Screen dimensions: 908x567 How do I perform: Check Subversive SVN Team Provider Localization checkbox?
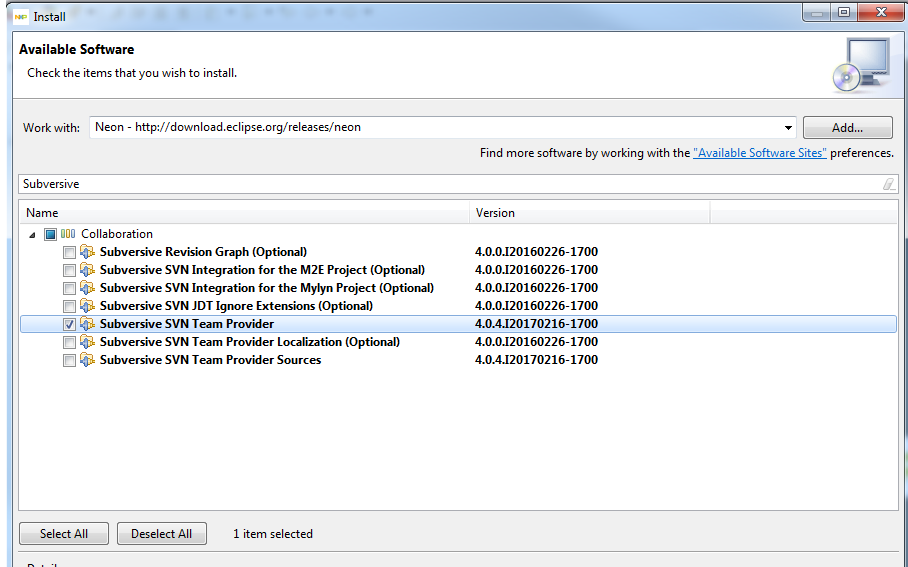point(69,342)
